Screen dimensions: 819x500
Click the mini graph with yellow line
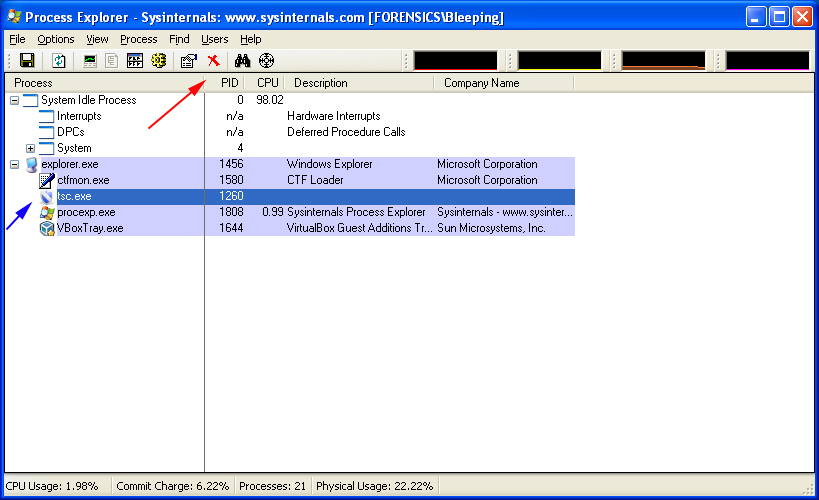click(559, 61)
